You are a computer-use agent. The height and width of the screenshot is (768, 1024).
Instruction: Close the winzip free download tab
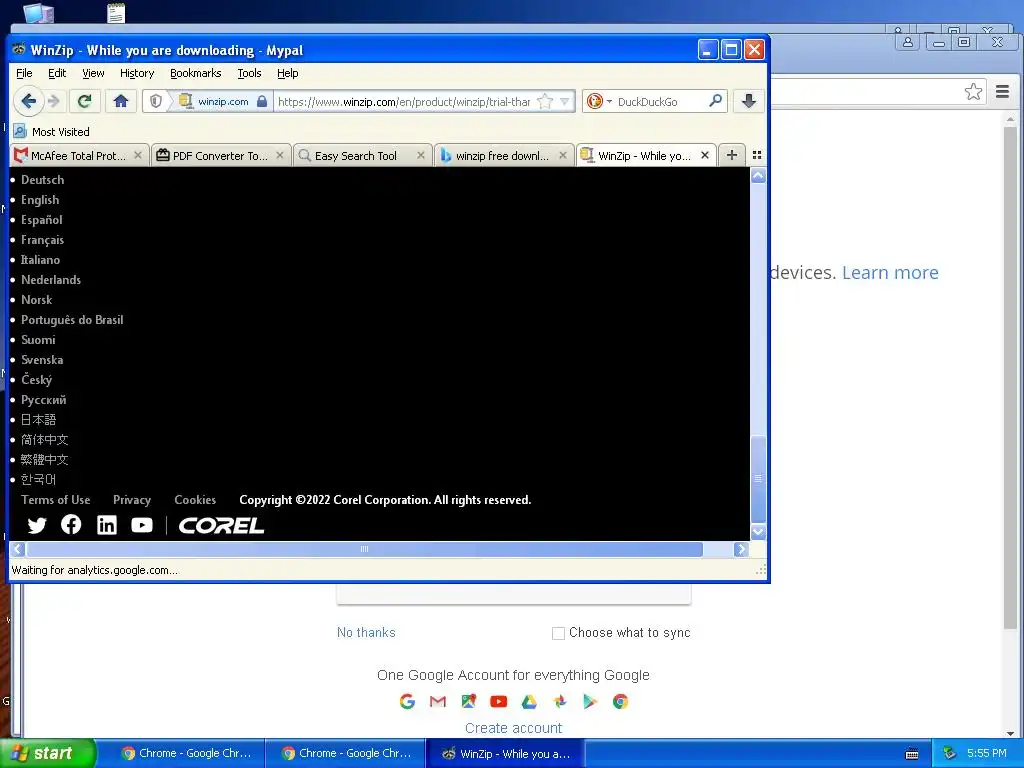click(x=563, y=155)
